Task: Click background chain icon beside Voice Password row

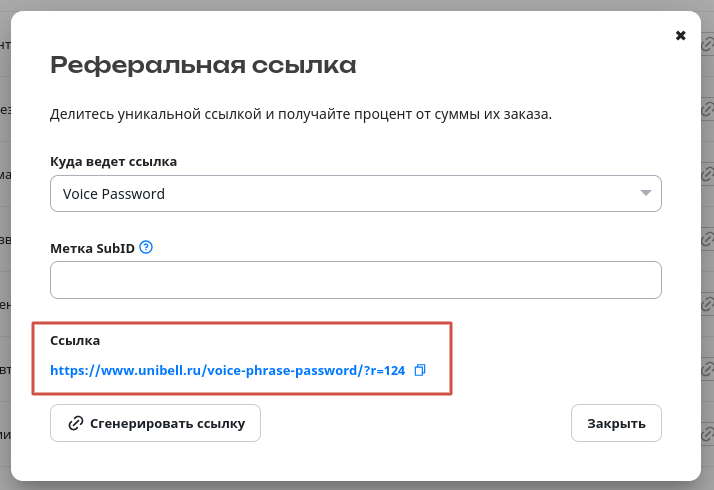Action: click(x=708, y=174)
